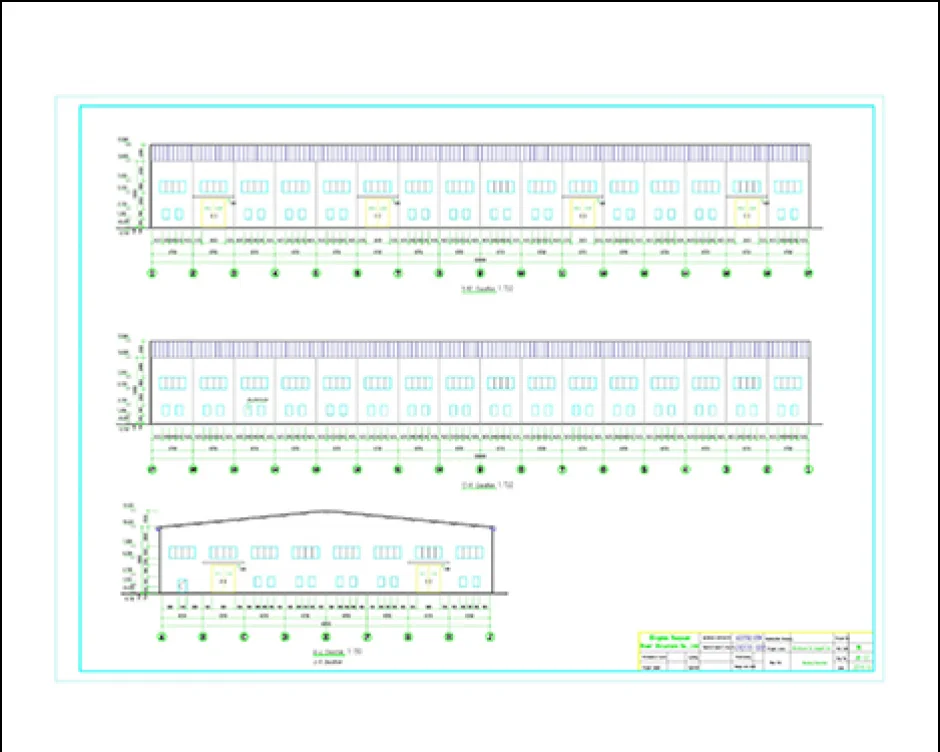Select the leftmost yellow door in top elevation
The image size is (940, 752).
click(213, 213)
